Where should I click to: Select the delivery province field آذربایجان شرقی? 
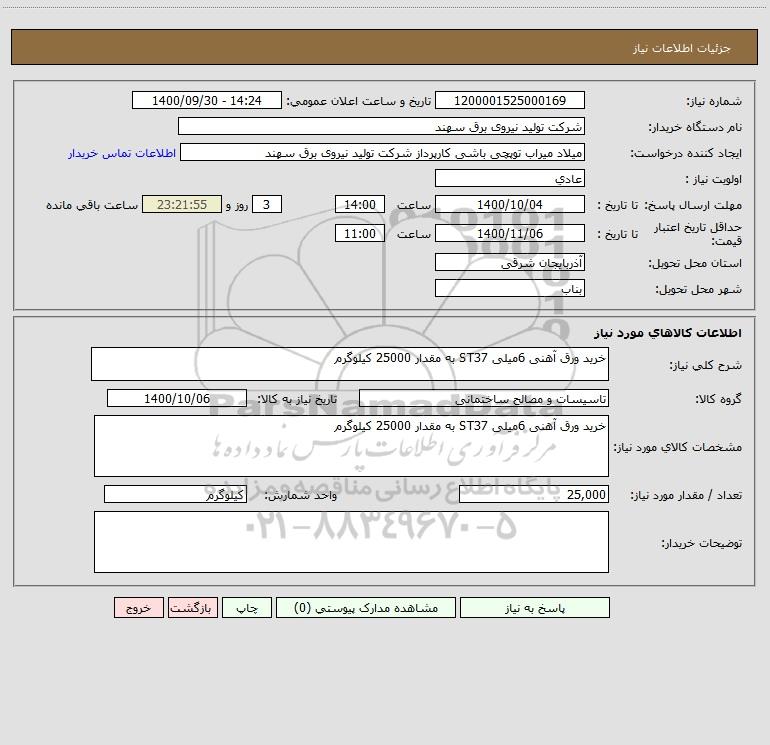pyautogui.click(x=510, y=262)
